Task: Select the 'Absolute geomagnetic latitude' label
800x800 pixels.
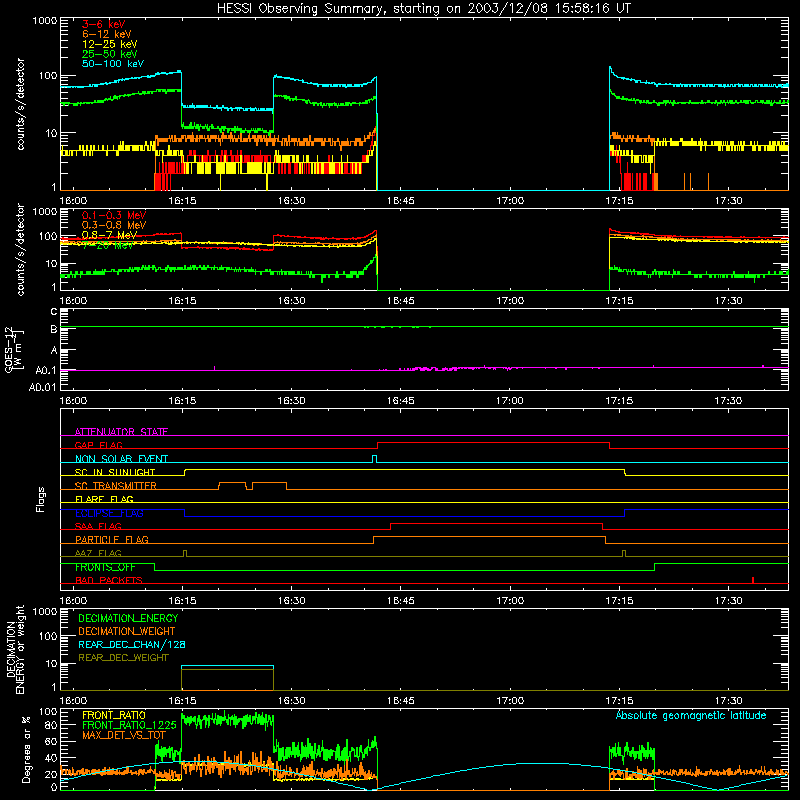Action: (691, 715)
